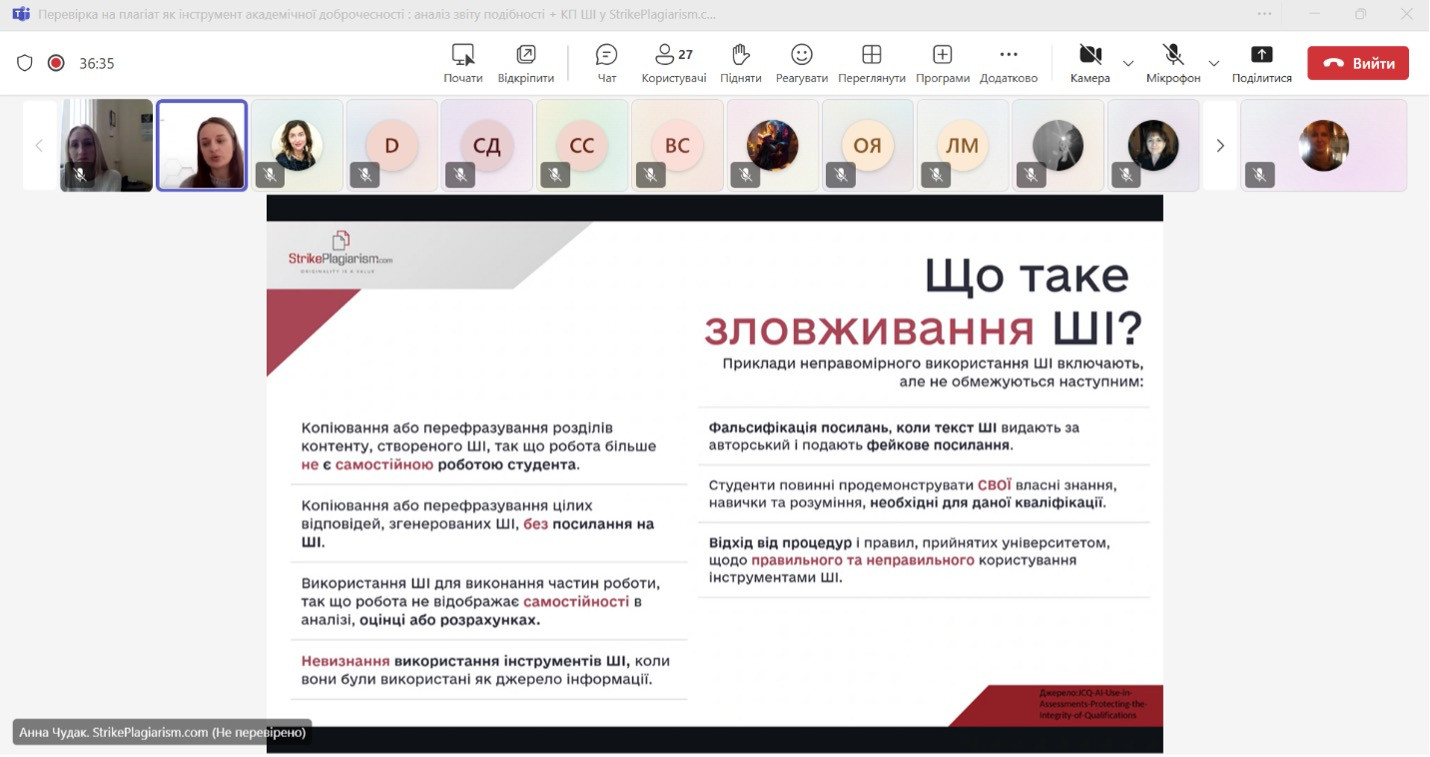The width and height of the screenshot is (1430, 757).
Task: Click the muted mic icon on СД tile
Action: [x=460, y=175]
